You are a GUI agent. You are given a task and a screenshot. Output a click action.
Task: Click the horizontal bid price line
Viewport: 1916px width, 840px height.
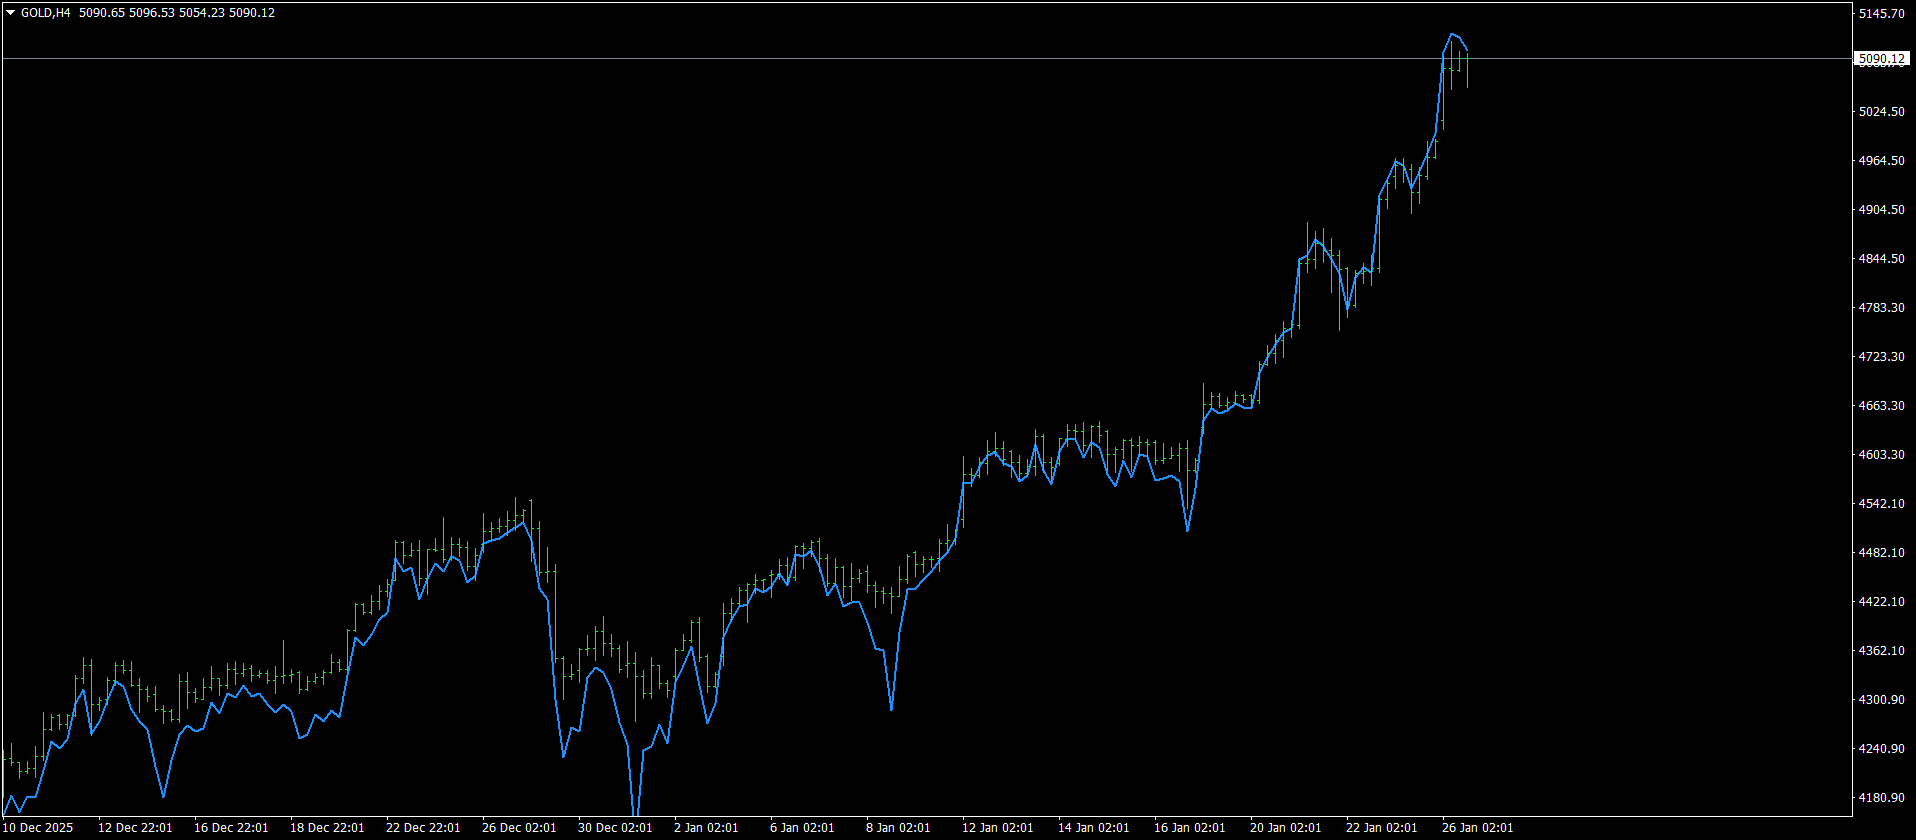(926, 59)
